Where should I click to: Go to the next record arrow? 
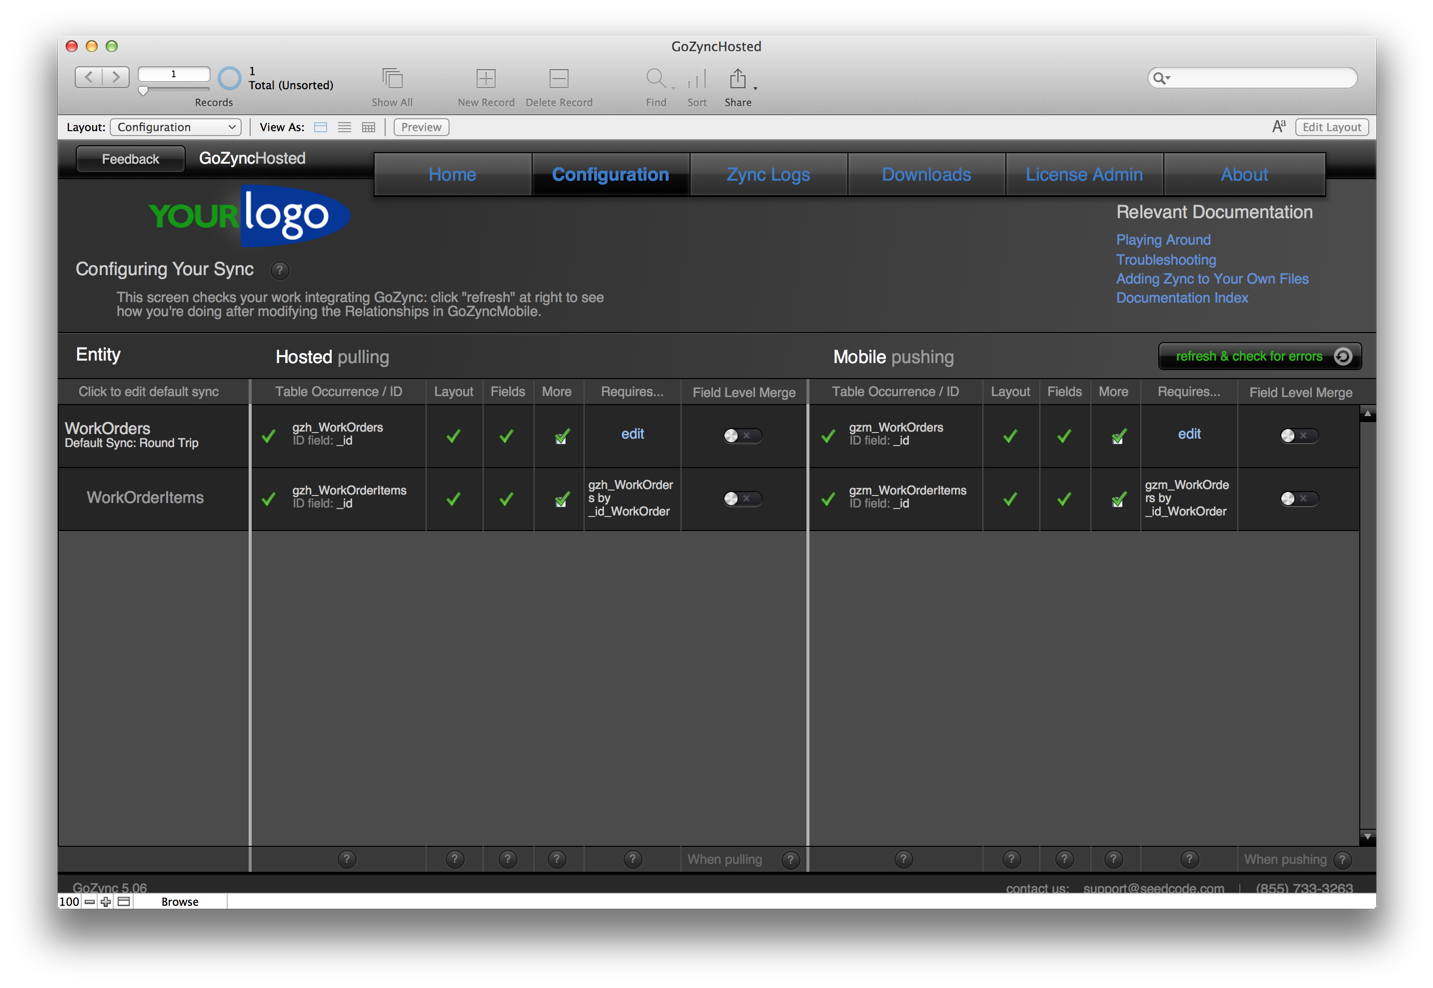click(x=116, y=77)
